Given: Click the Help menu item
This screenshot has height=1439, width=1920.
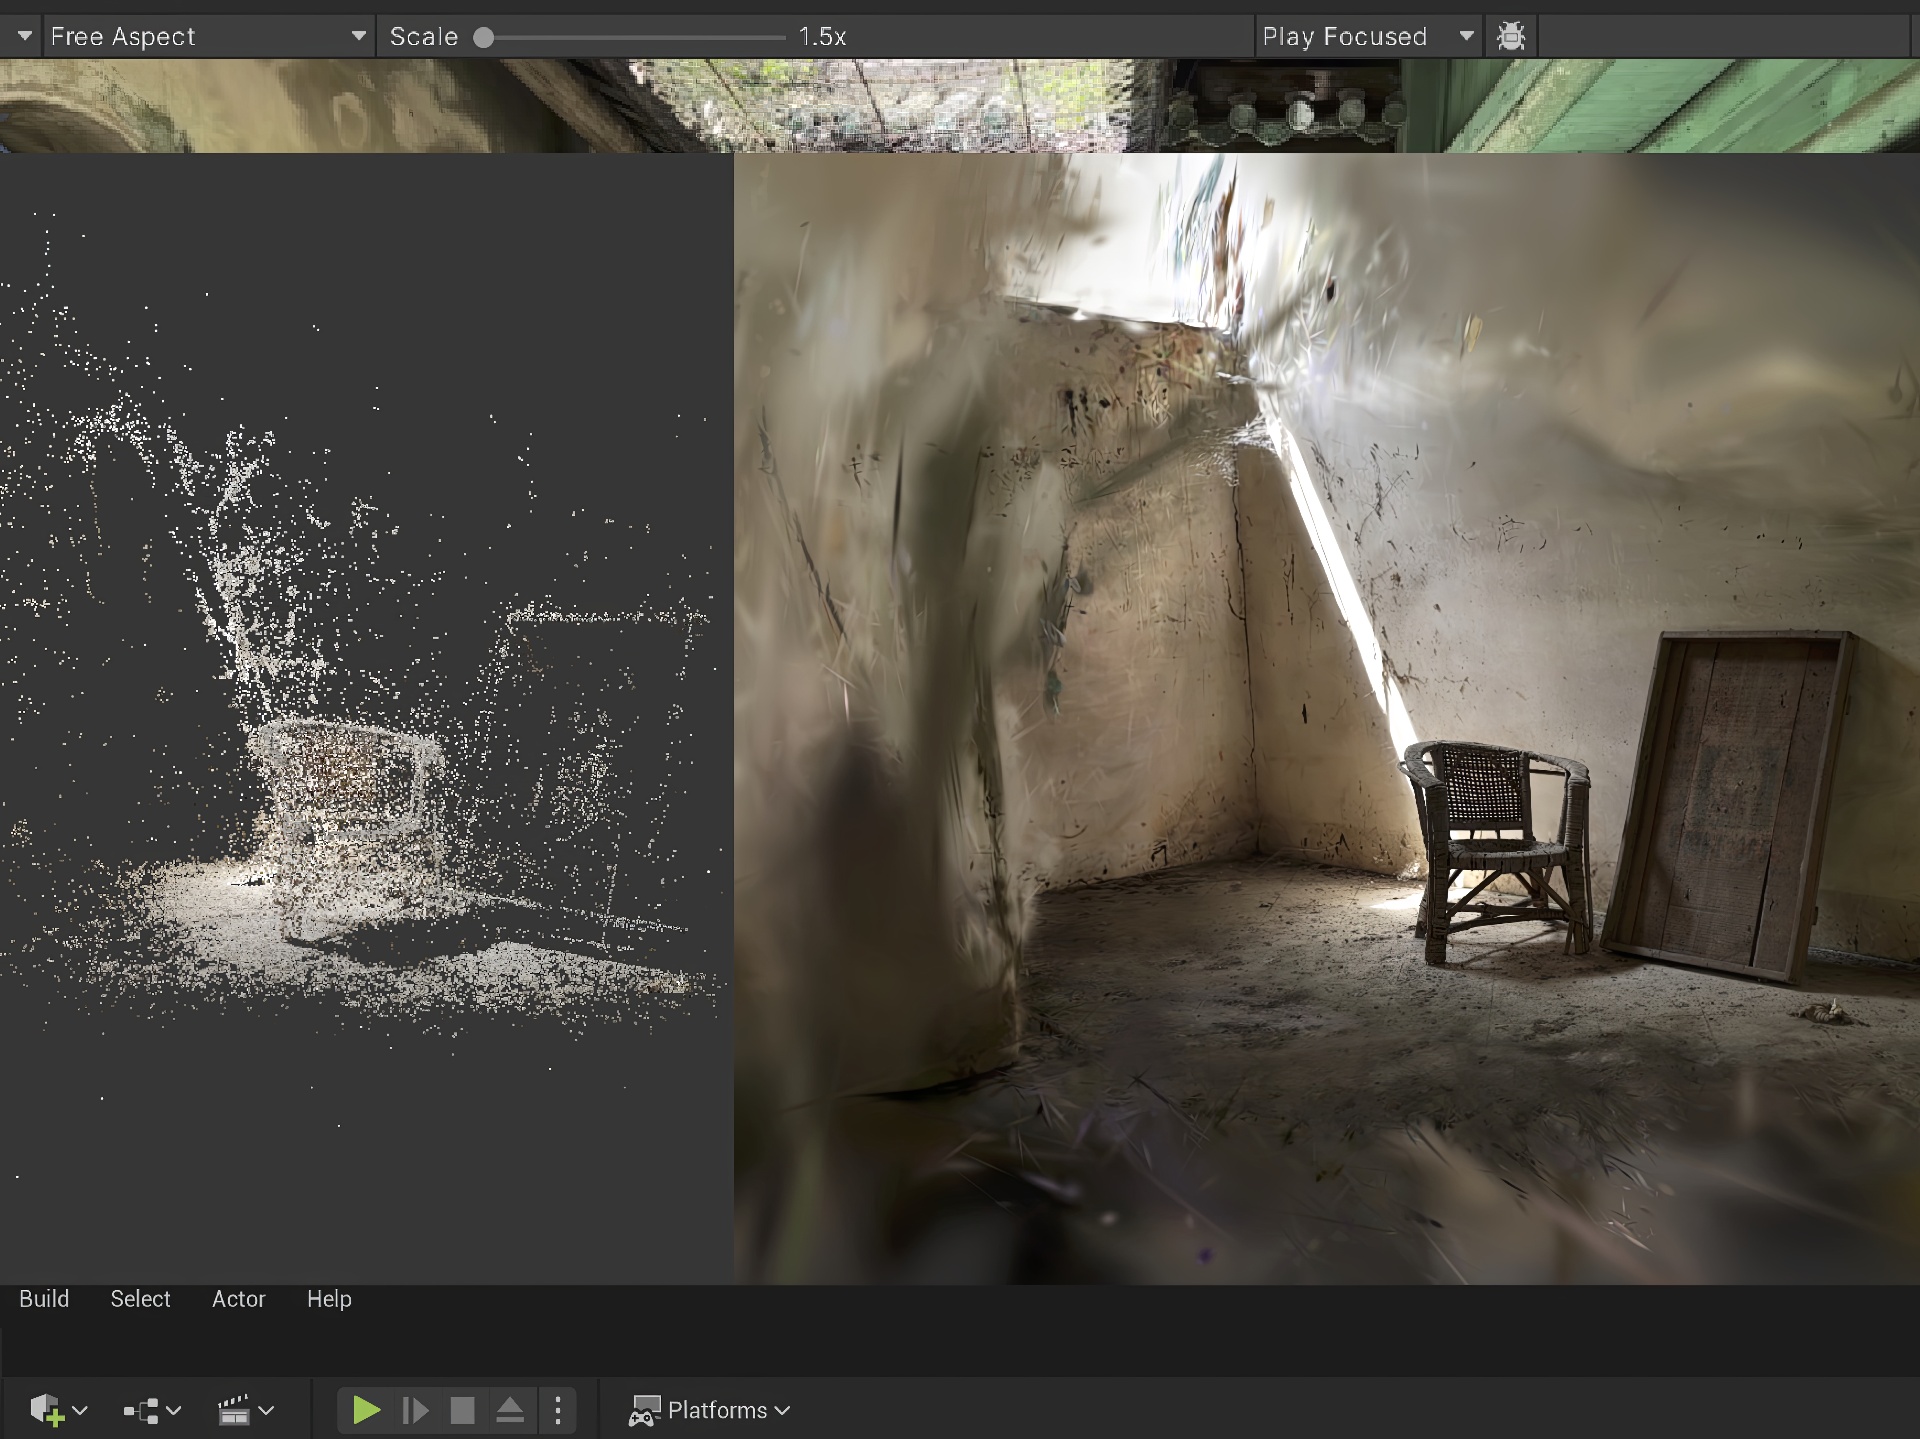Looking at the screenshot, I should tap(329, 1298).
